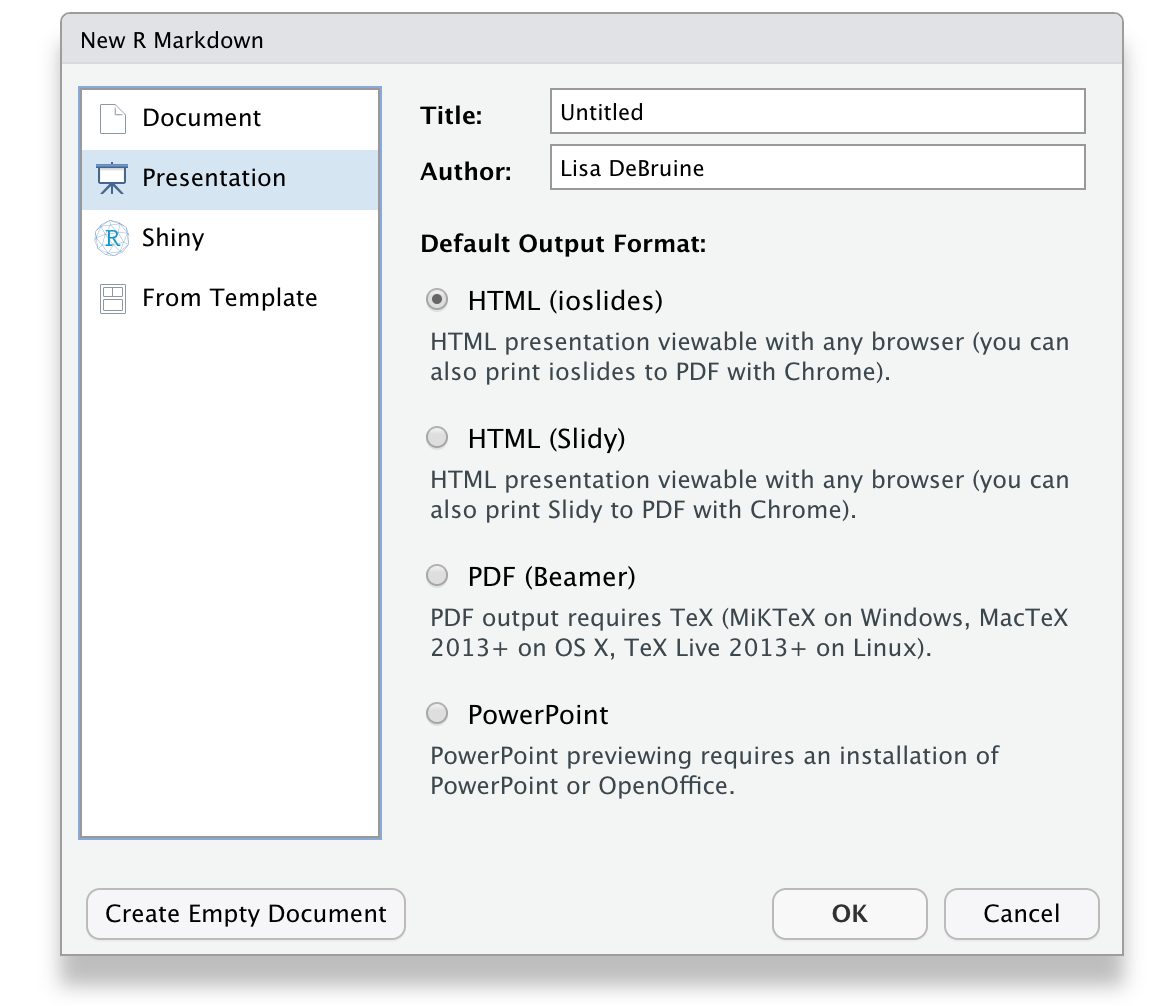Viewport: 1176px width, 1006px height.
Task: Click the Slidy description about Chrome PDF
Action: pos(749,495)
